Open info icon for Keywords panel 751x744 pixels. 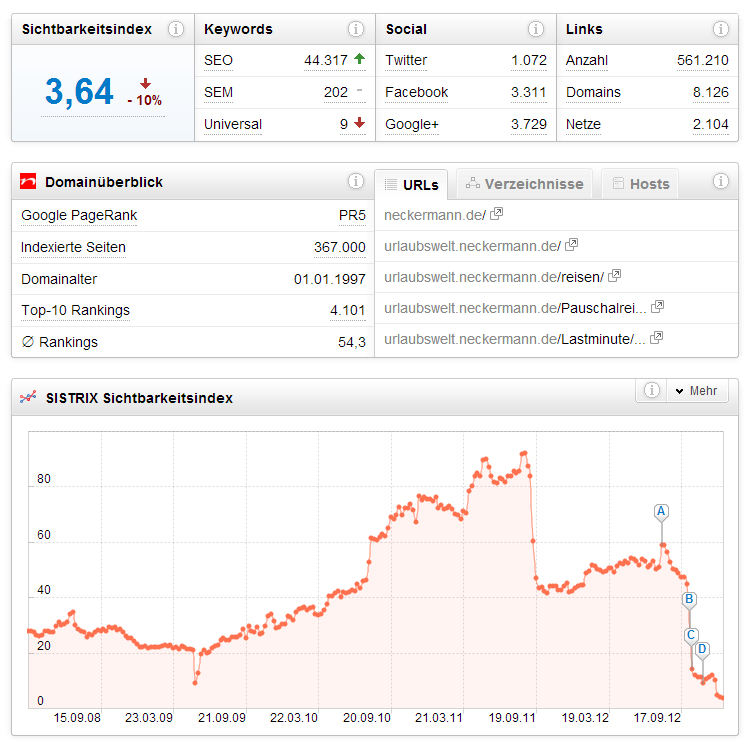click(x=356, y=29)
